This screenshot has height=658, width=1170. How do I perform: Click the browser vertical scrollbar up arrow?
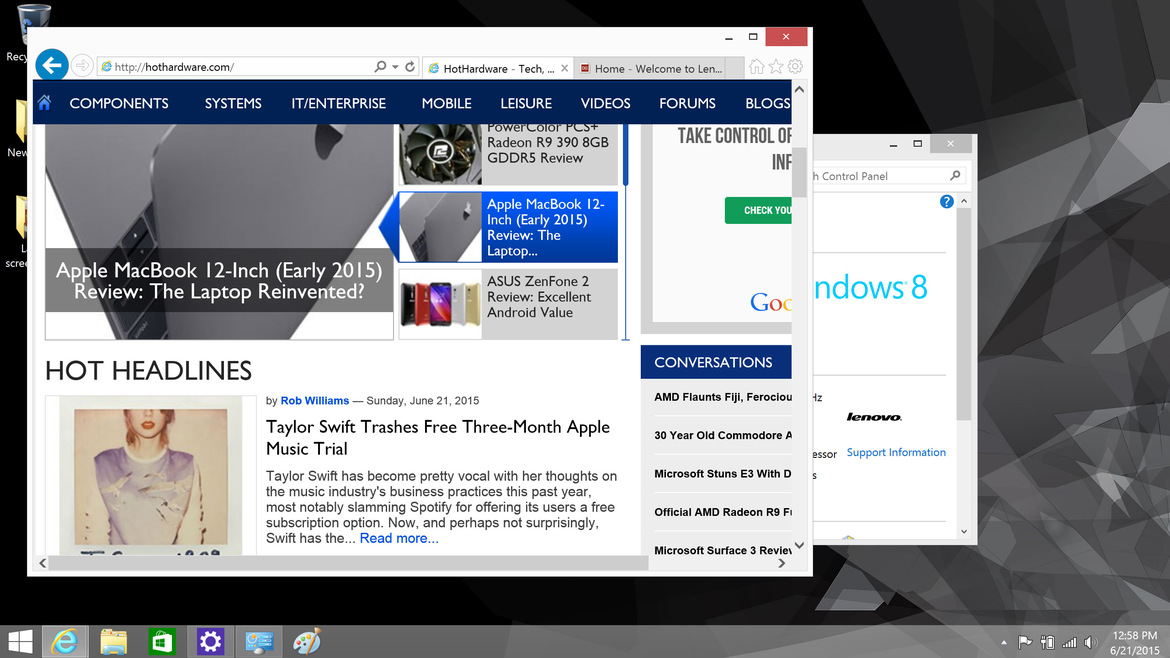[799, 90]
